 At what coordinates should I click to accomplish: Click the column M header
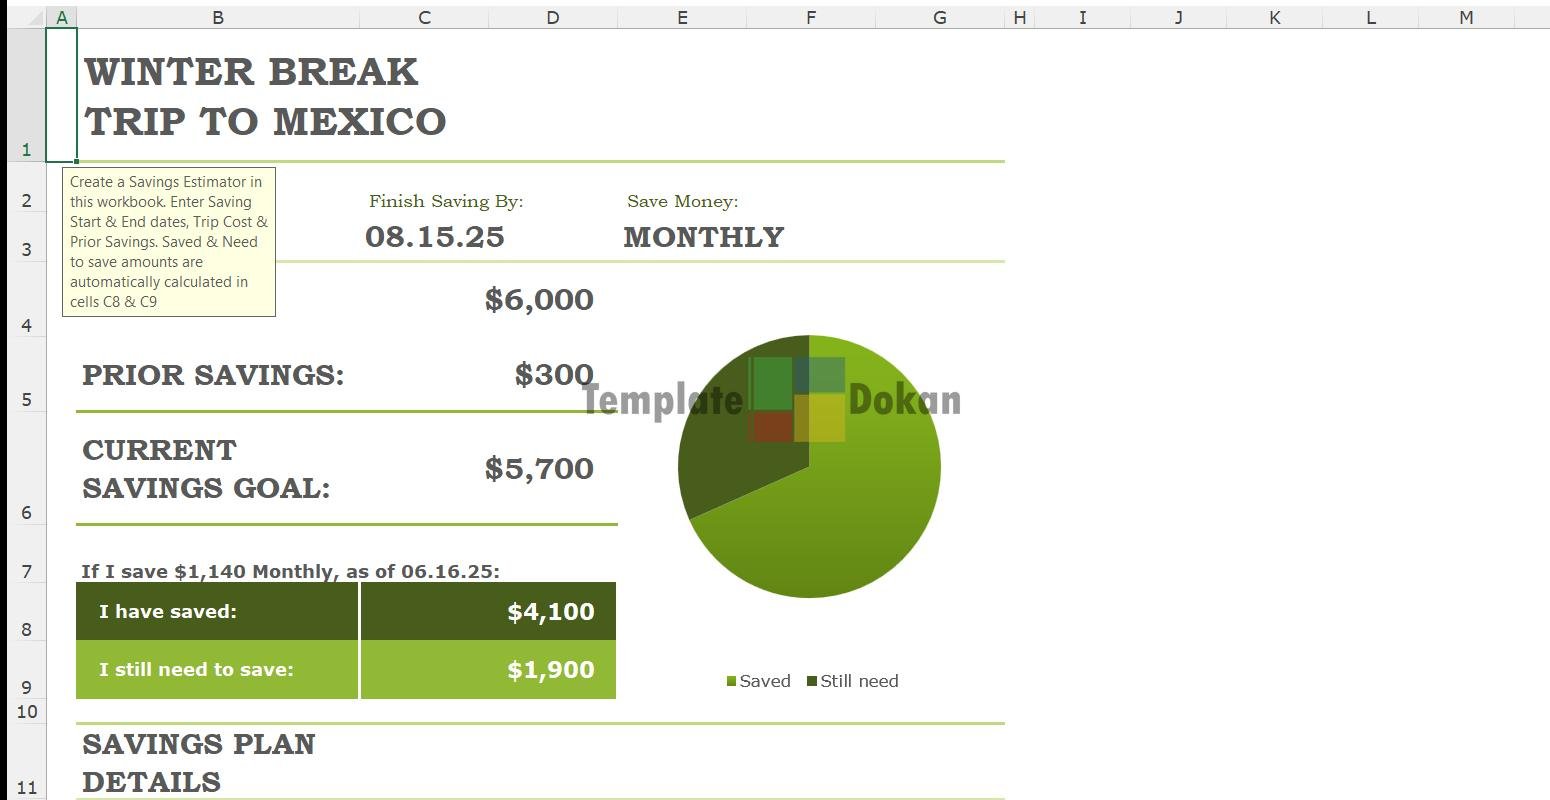[x=1465, y=17]
